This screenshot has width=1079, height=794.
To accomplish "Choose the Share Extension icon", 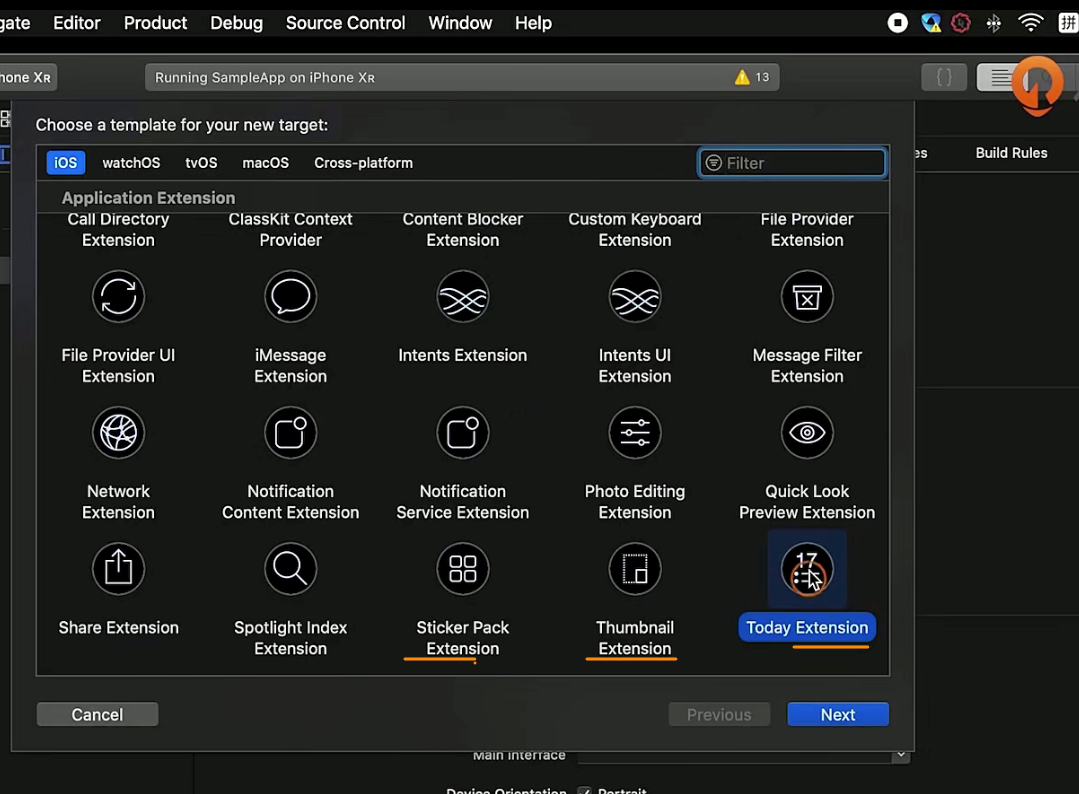I will (118, 569).
